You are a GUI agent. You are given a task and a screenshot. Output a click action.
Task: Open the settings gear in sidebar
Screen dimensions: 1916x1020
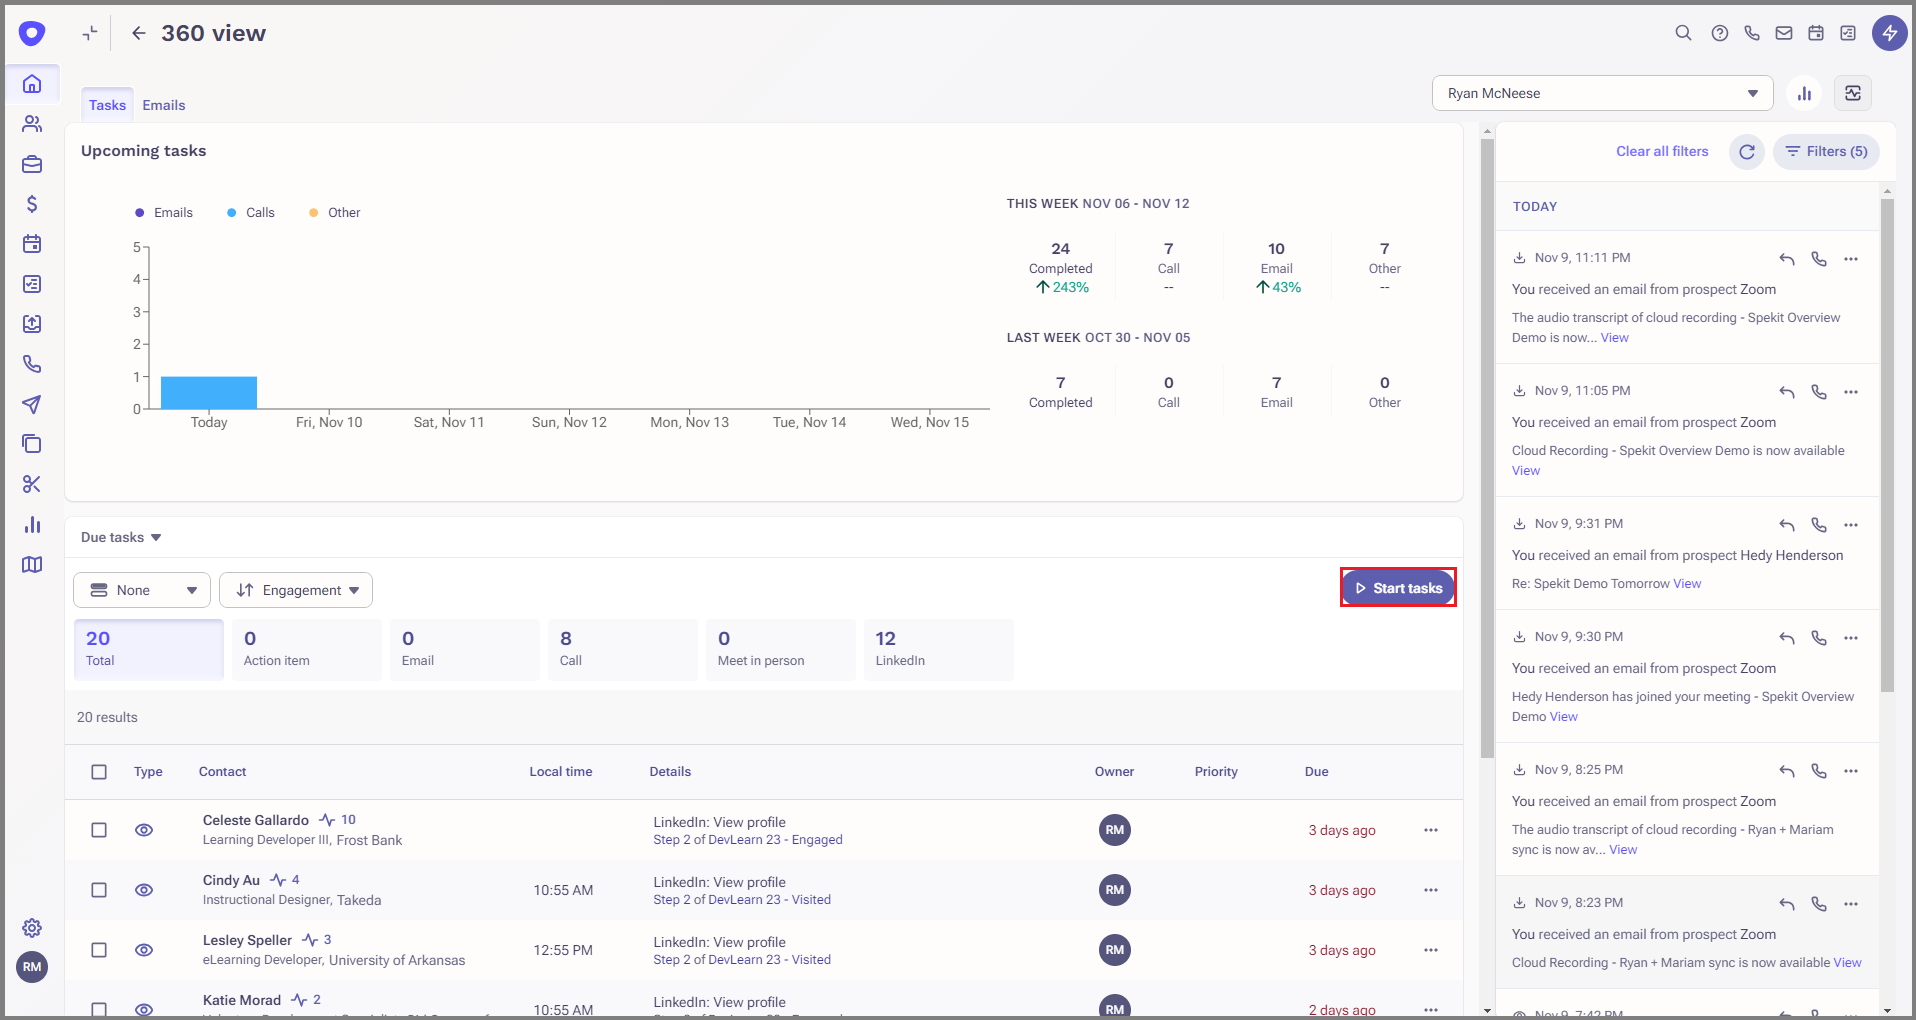(x=32, y=927)
